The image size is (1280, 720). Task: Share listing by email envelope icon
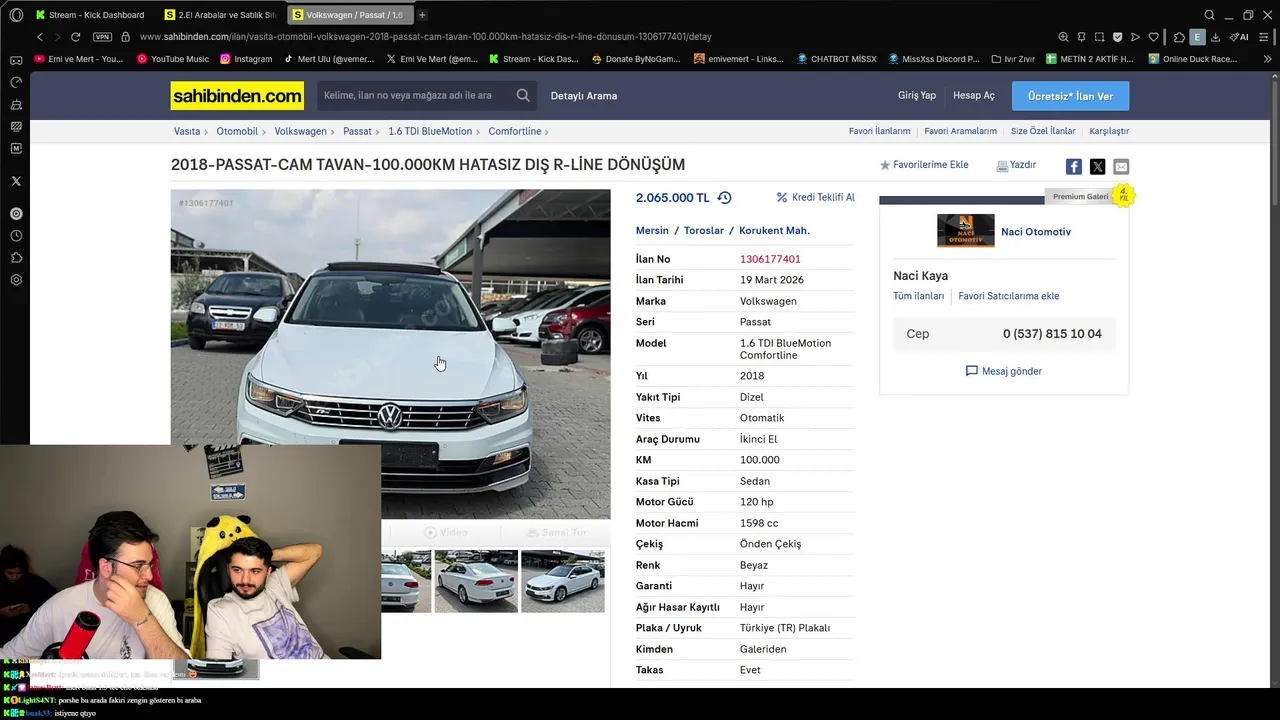point(1121,167)
